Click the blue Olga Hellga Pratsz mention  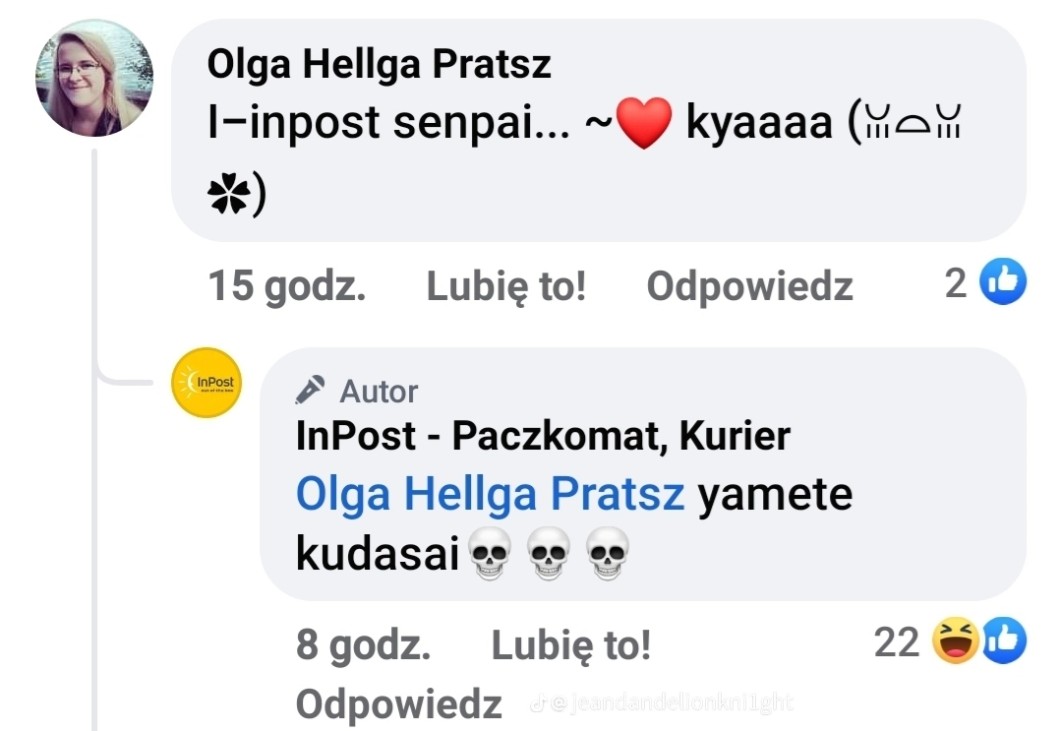[490, 495]
